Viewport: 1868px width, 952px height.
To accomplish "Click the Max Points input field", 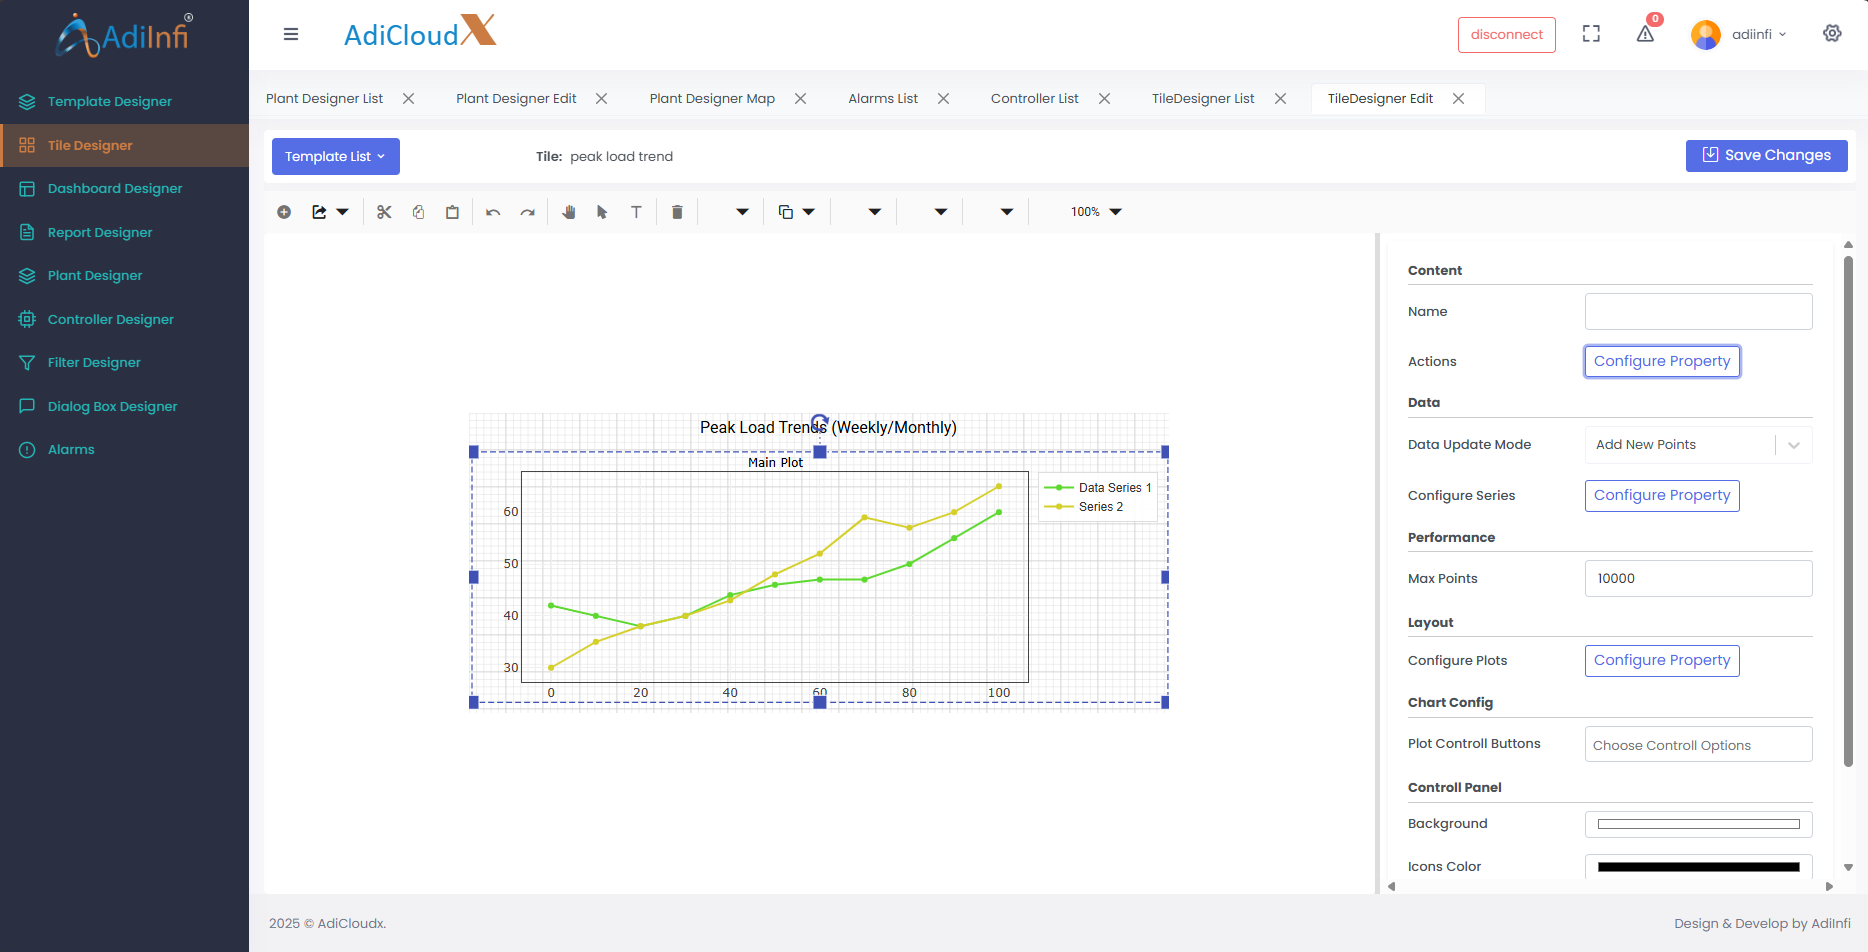I will click(1698, 578).
